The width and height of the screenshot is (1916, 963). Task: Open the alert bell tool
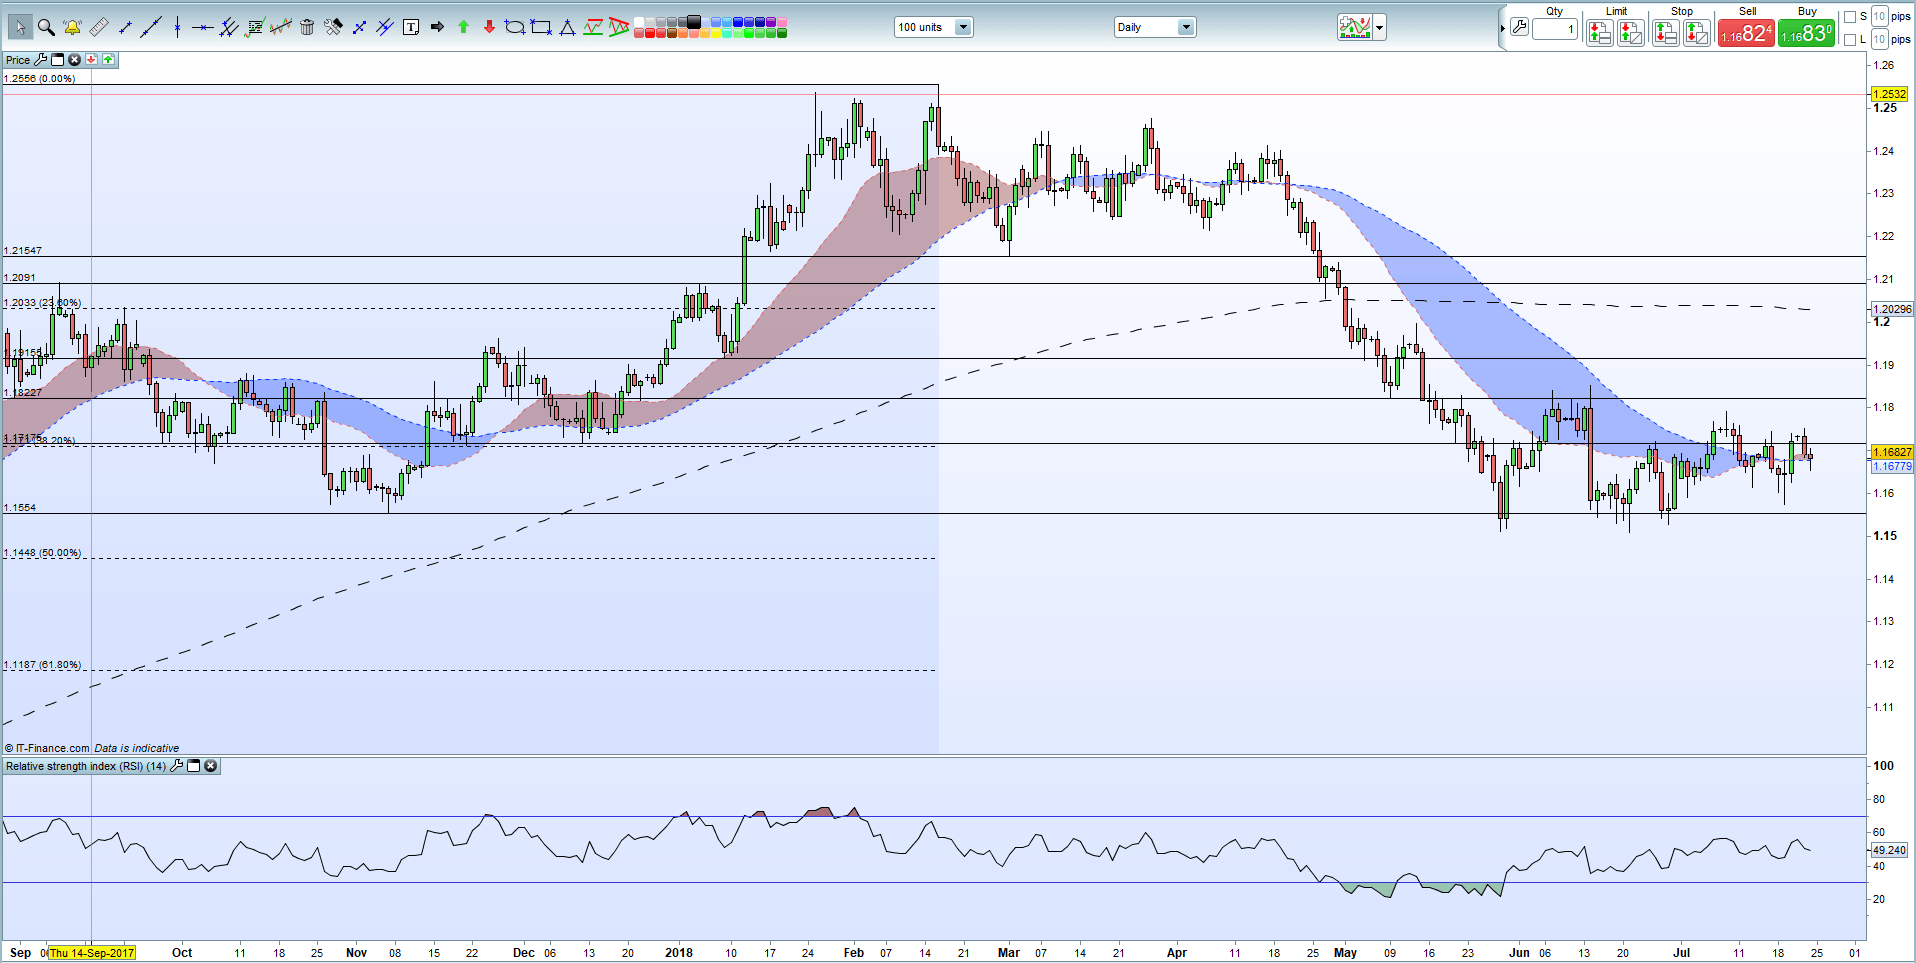[72, 27]
